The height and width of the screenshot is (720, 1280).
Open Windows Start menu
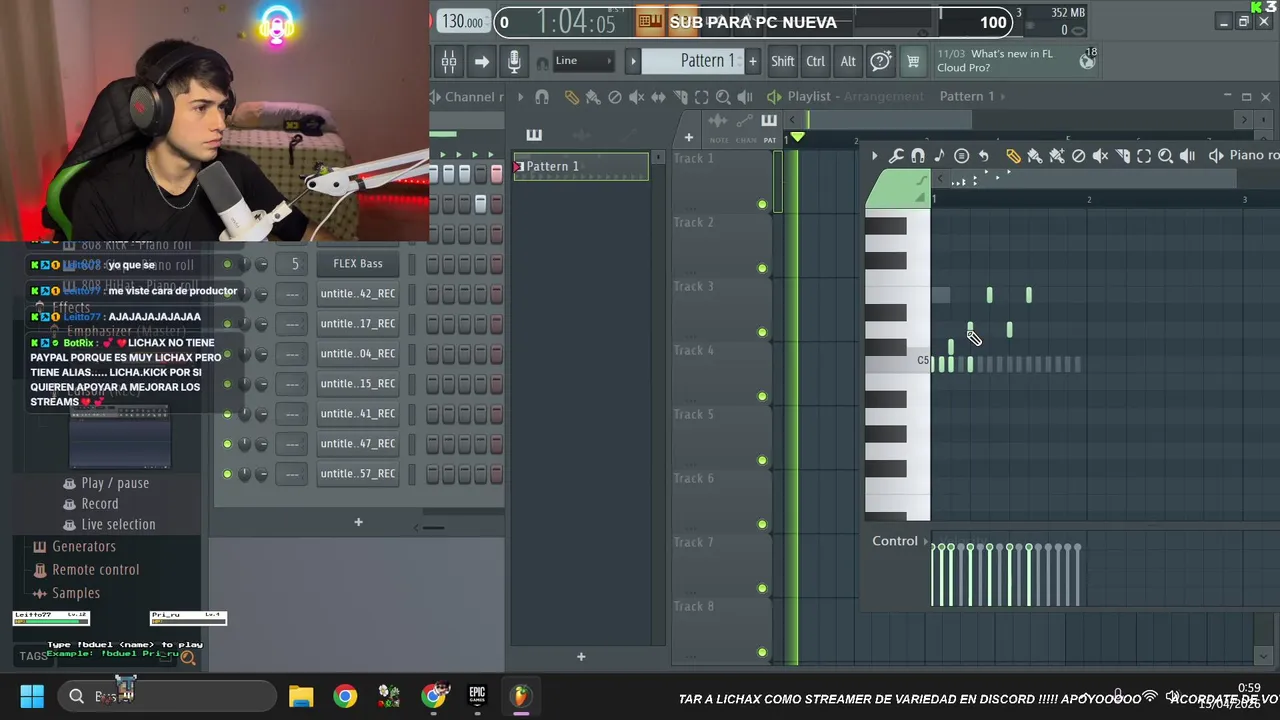click(32, 696)
